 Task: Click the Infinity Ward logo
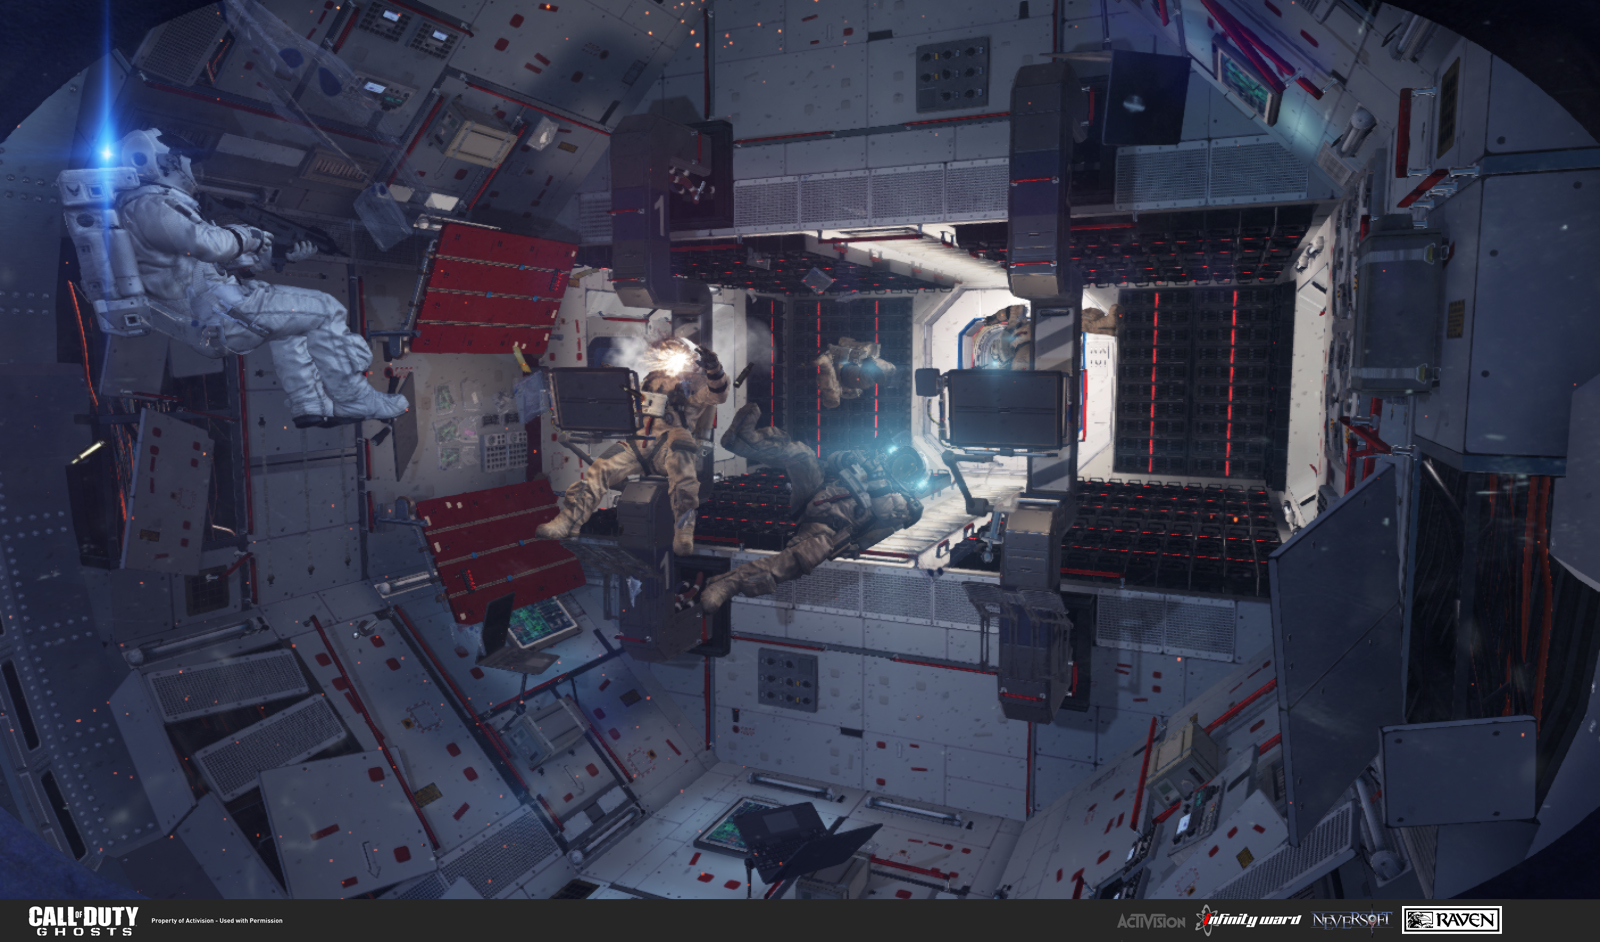pos(1249,920)
